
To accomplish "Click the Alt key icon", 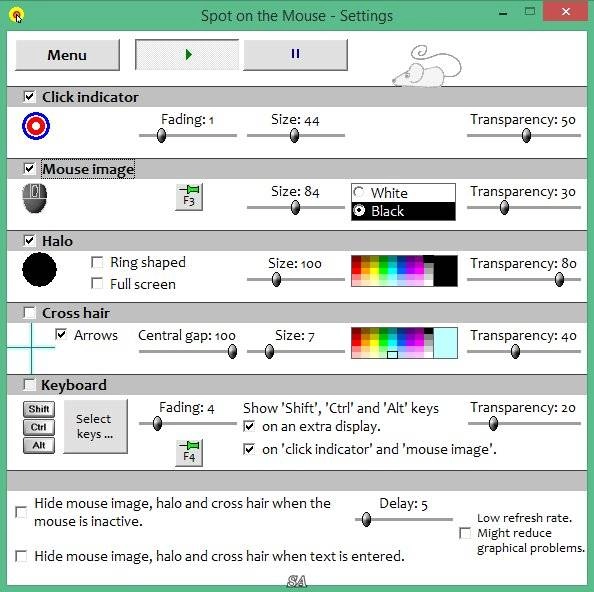I will pos(39,445).
